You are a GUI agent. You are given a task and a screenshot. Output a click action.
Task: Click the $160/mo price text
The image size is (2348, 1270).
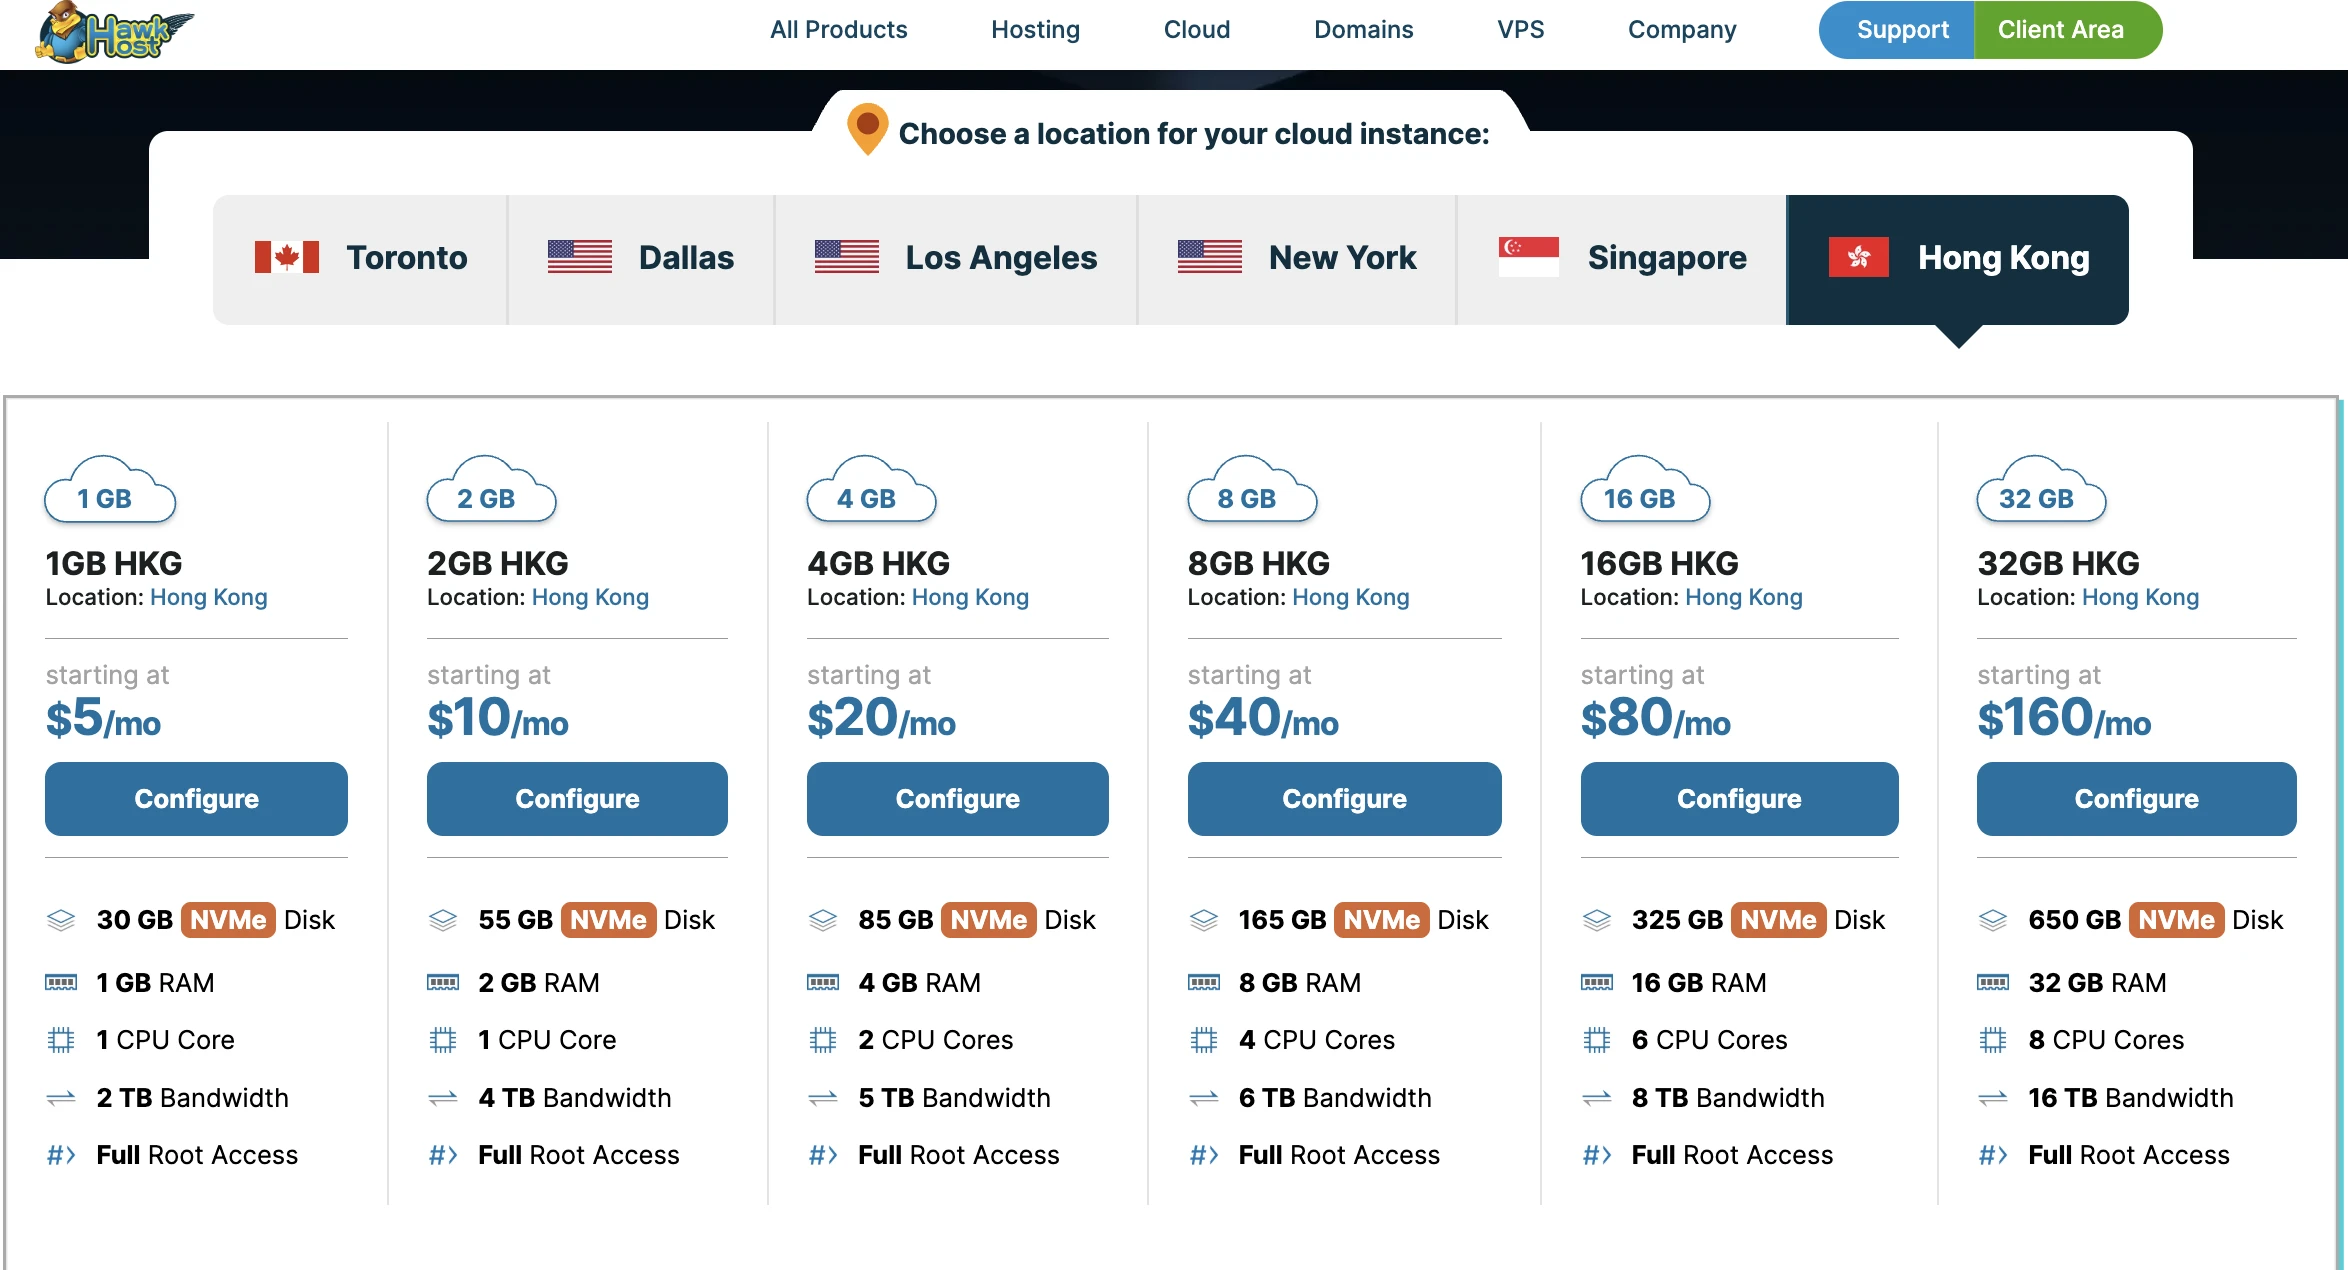point(2064,718)
